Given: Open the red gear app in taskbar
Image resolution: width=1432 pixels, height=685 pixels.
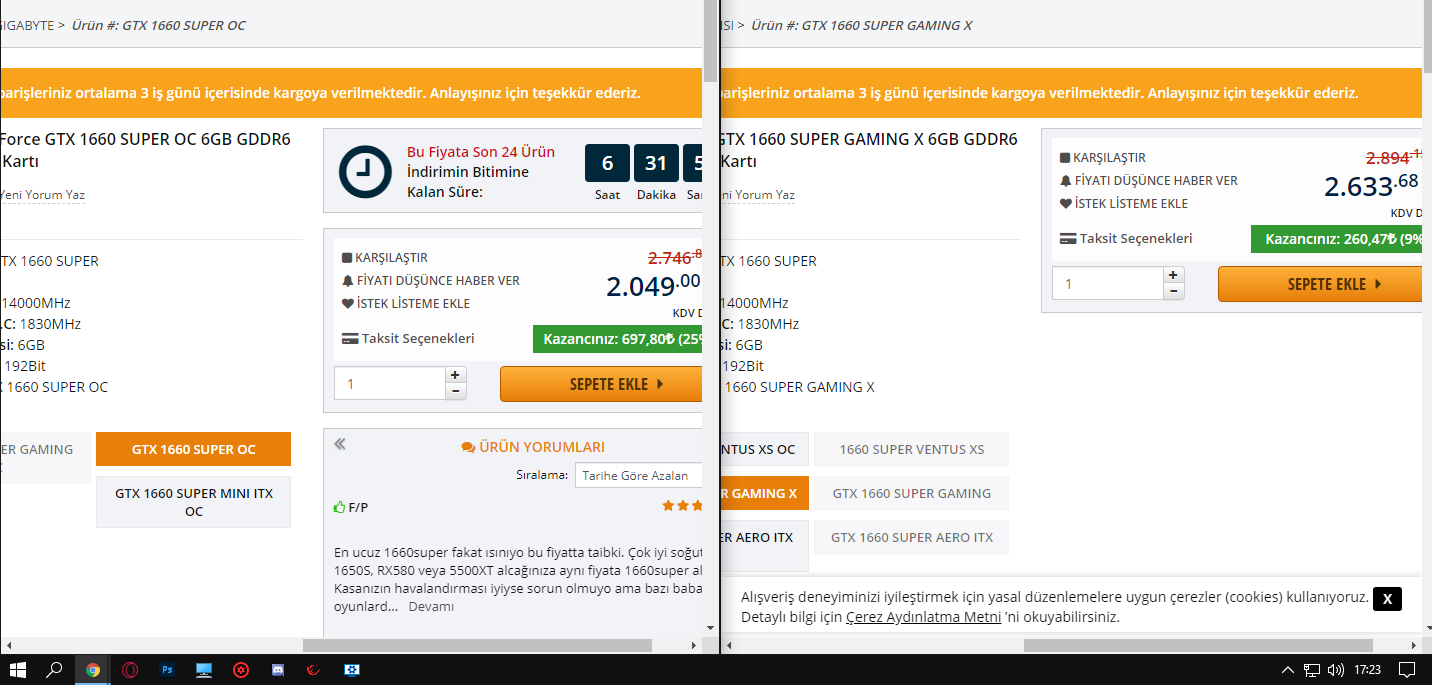Looking at the screenshot, I should (241, 670).
